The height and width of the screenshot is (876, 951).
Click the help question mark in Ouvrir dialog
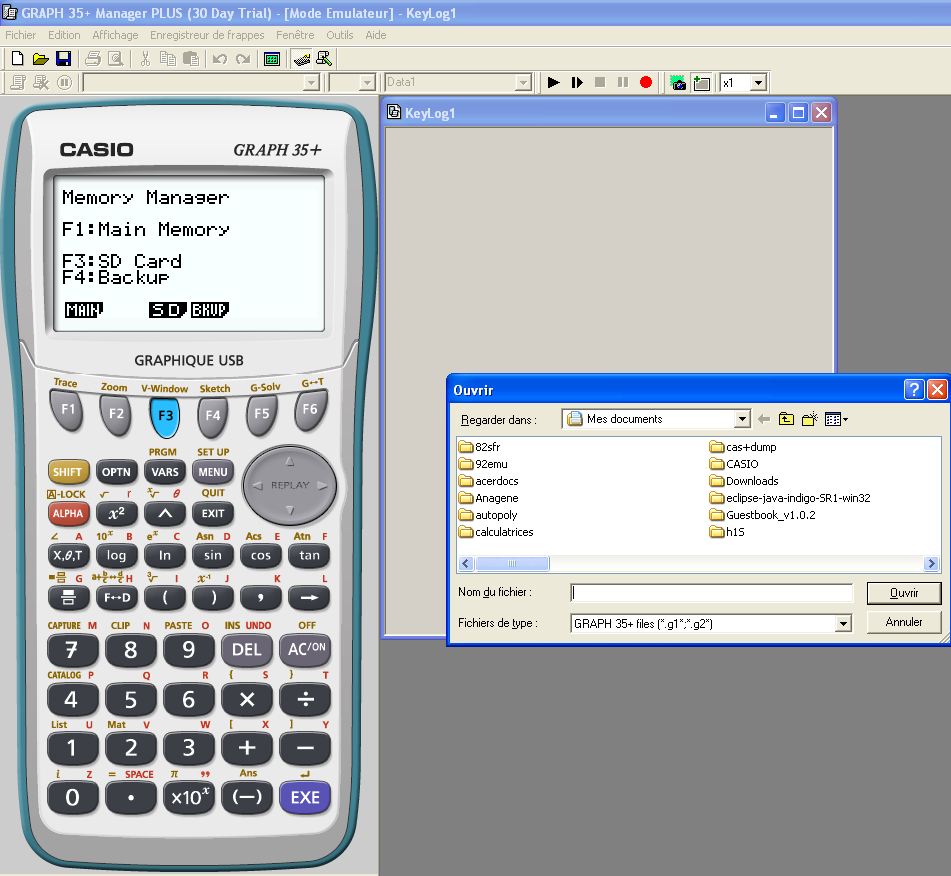[913, 389]
